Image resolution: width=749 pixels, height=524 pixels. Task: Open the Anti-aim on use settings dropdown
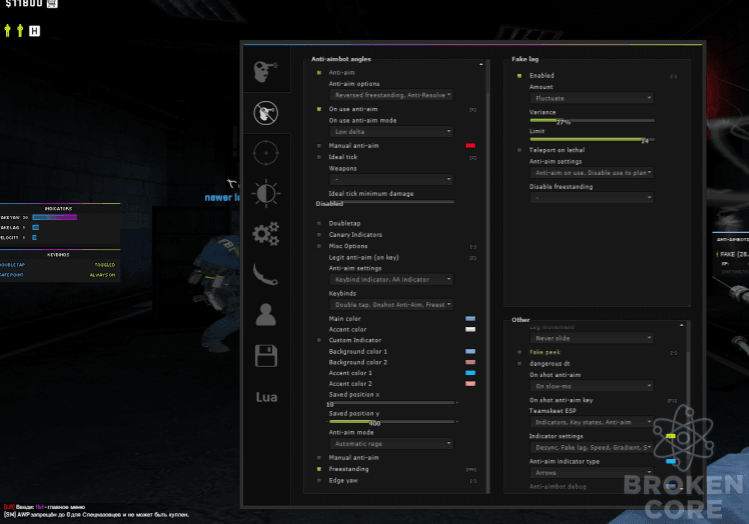(x=591, y=172)
